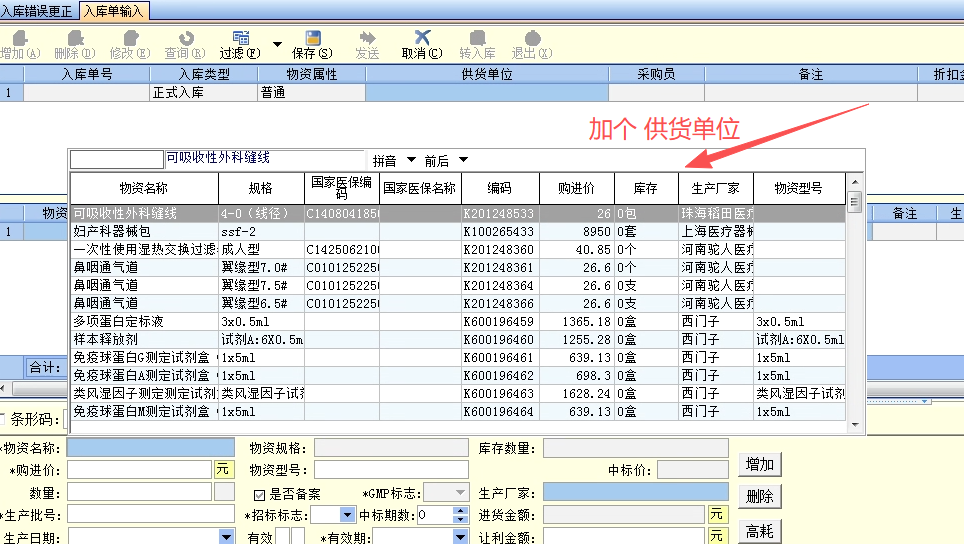The height and width of the screenshot is (544, 964).
Task: Open the 招标标志 dropdown
Action: pos(347,515)
